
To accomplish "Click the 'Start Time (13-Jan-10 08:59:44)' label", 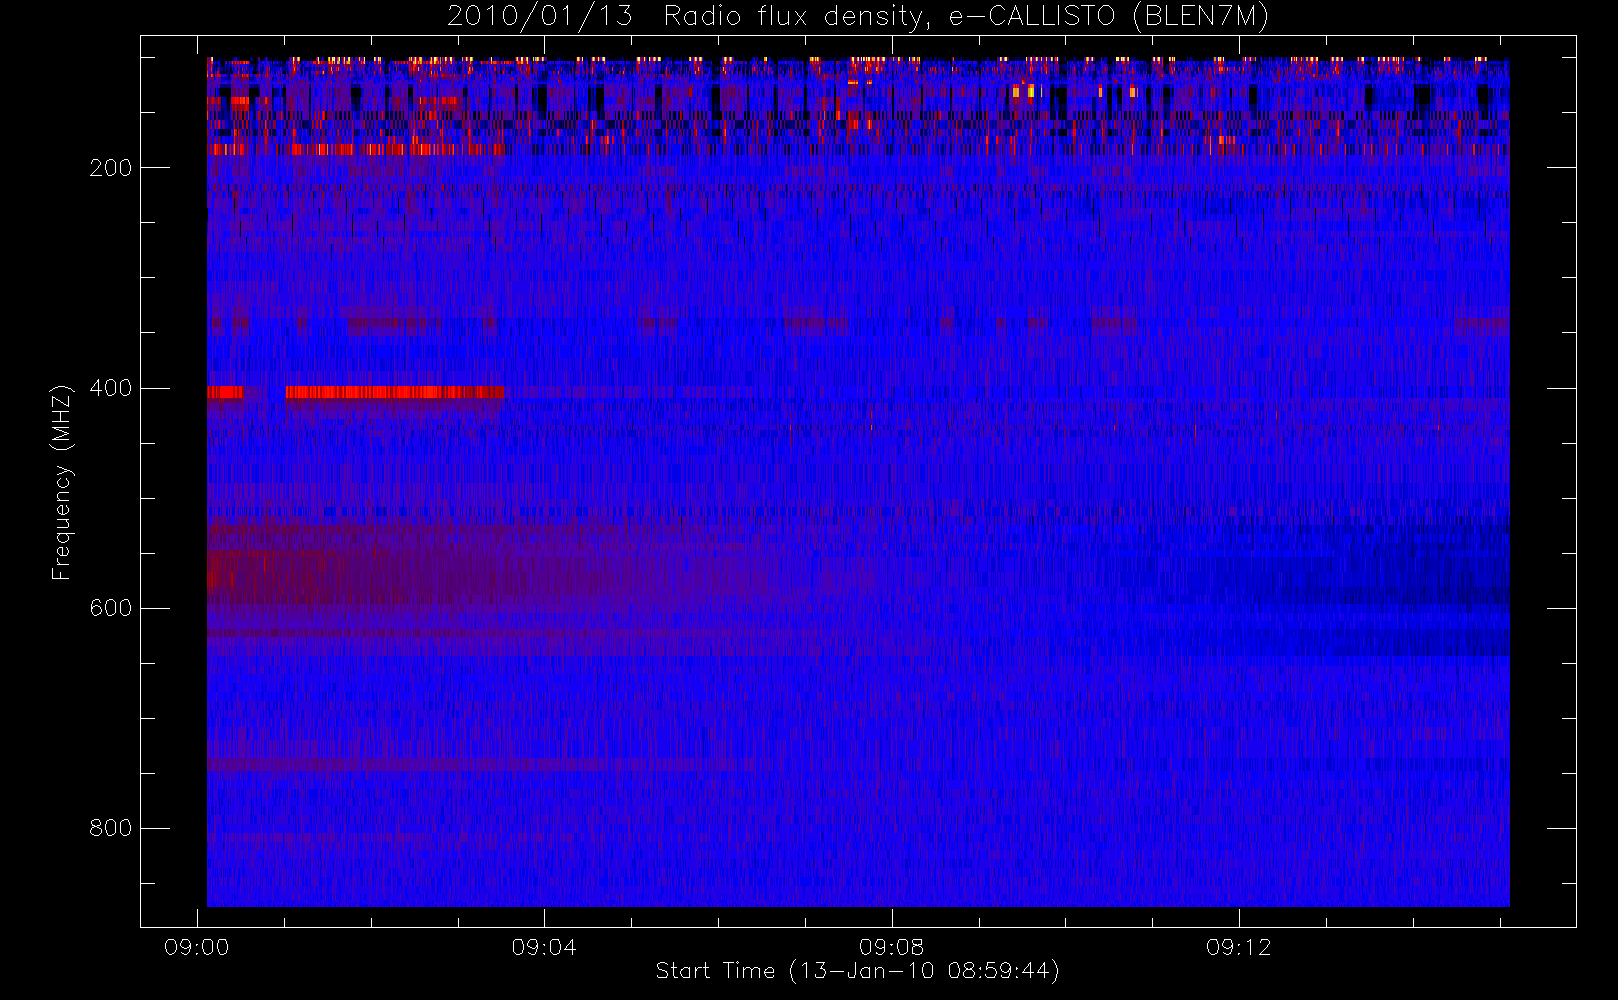I will (x=858, y=971).
